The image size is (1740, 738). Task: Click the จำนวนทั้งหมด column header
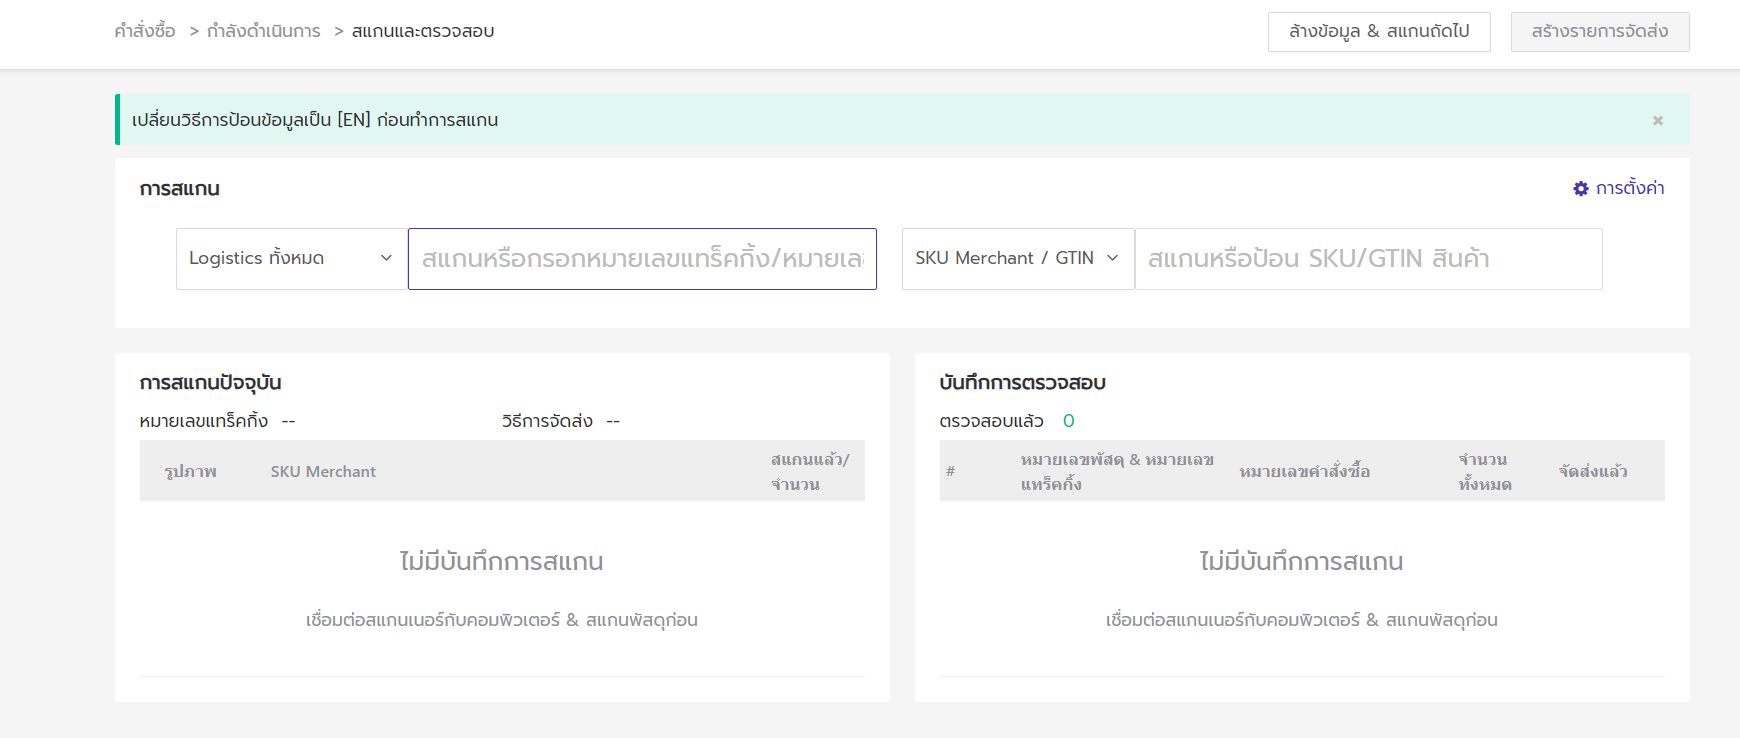coord(1484,472)
